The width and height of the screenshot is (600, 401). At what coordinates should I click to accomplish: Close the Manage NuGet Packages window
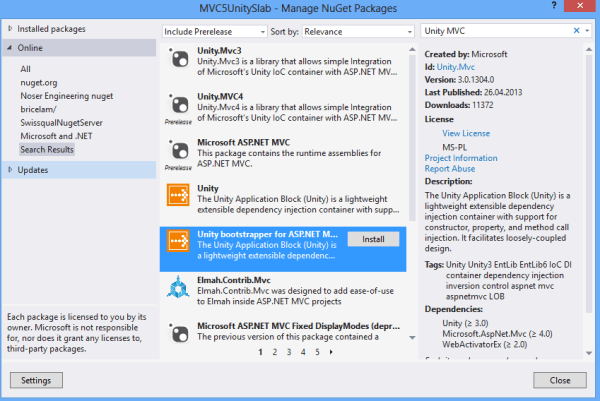pyautogui.click(x=580, y=5)
